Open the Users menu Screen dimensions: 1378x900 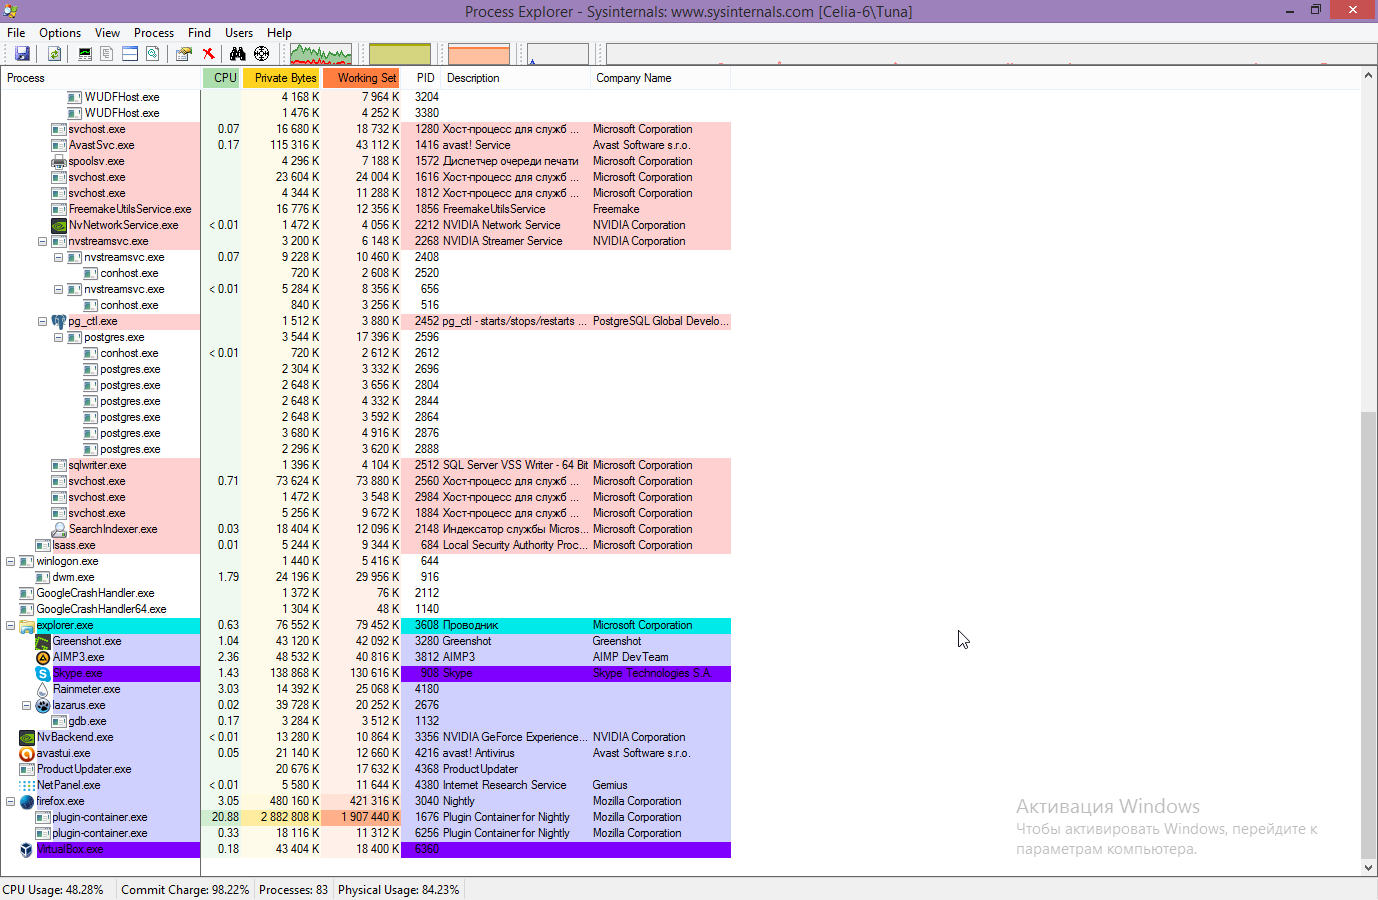tap(239, 33)
